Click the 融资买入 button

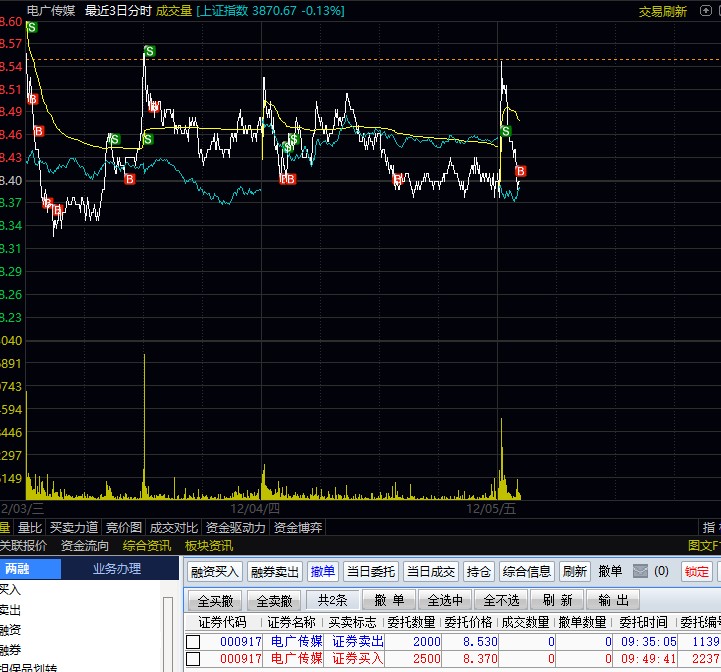[215, 572]
